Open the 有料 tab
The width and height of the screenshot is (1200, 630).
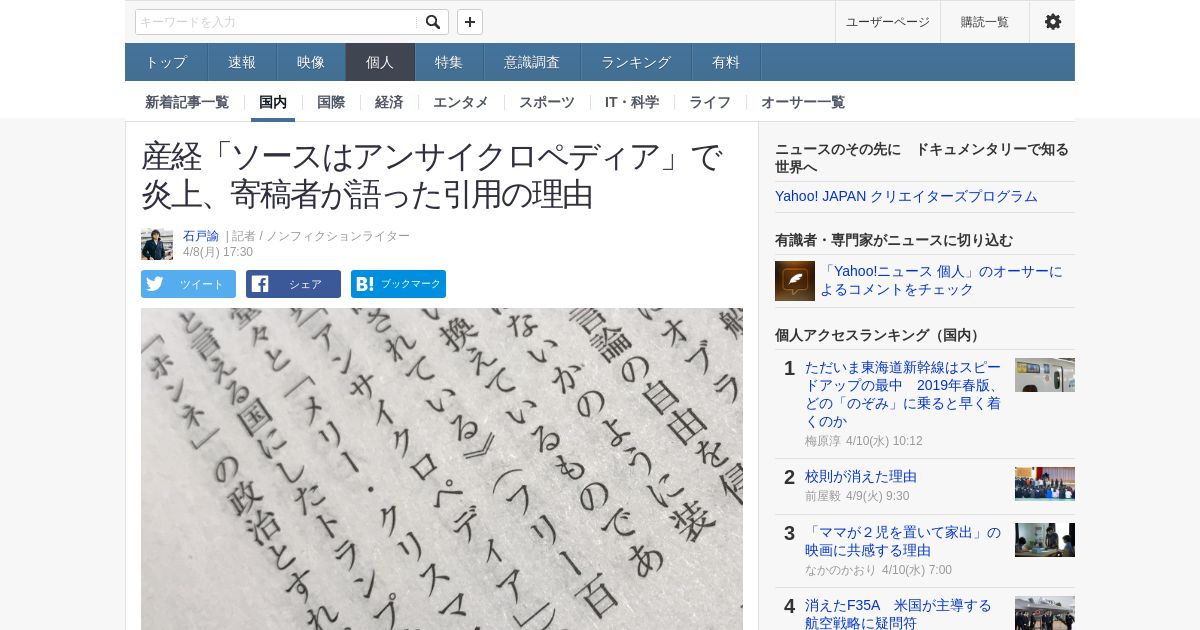click(726, 62)
